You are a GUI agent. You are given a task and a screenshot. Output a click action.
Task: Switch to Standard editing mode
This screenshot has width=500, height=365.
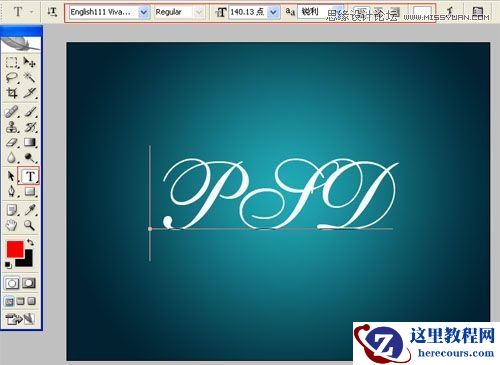(x=12, y=284)
